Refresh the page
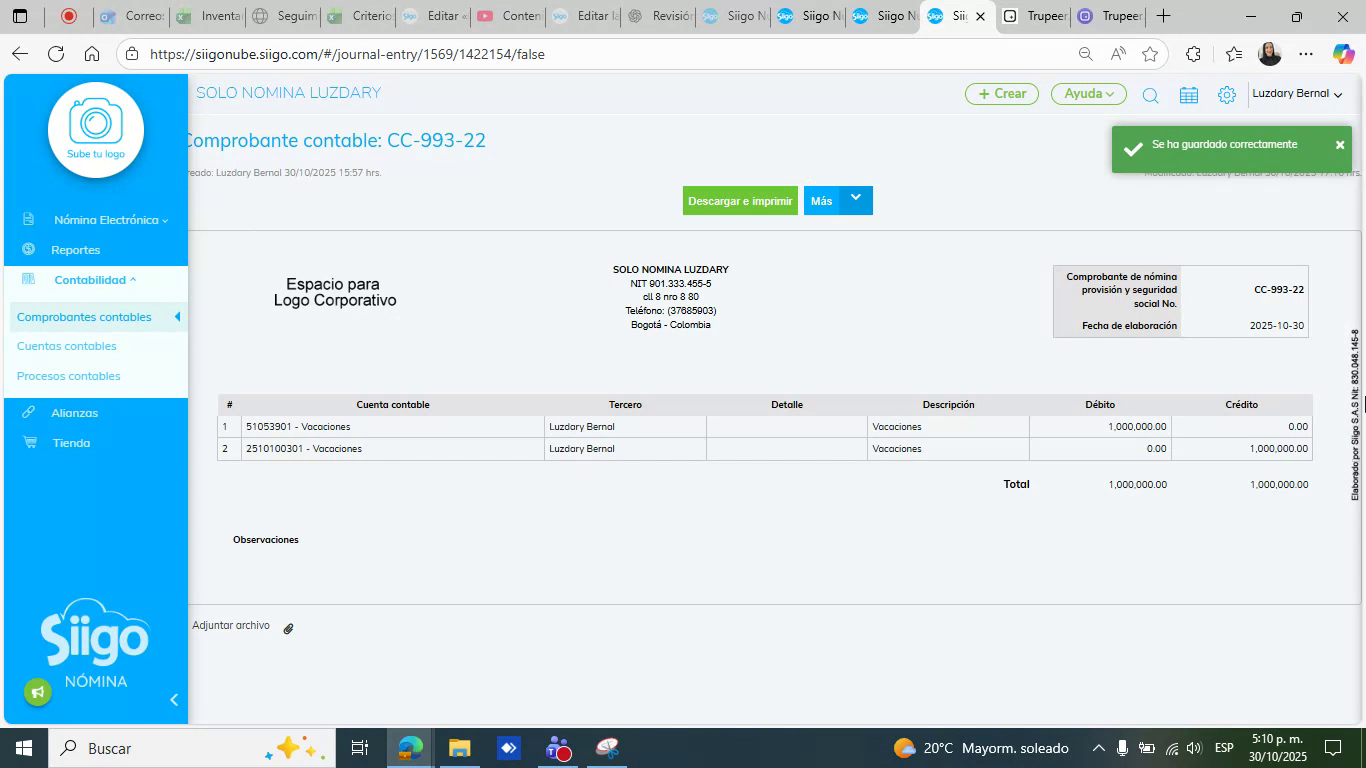 (56, 54)
